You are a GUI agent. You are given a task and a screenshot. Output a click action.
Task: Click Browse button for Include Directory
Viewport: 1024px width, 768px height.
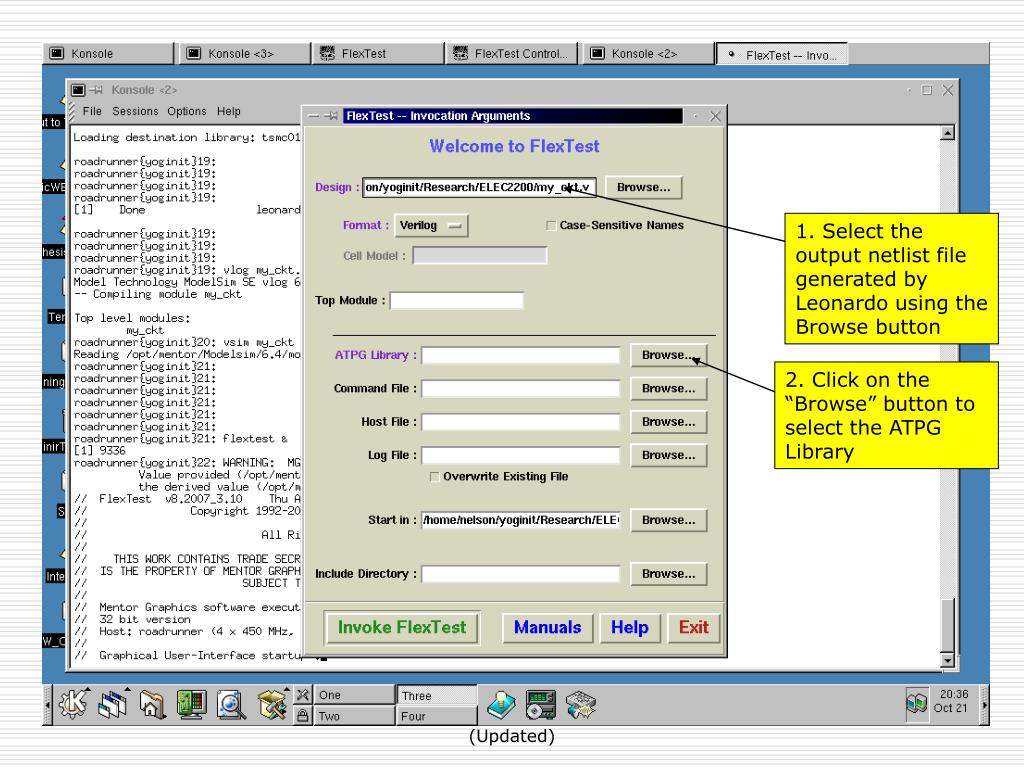coord(669,574)
